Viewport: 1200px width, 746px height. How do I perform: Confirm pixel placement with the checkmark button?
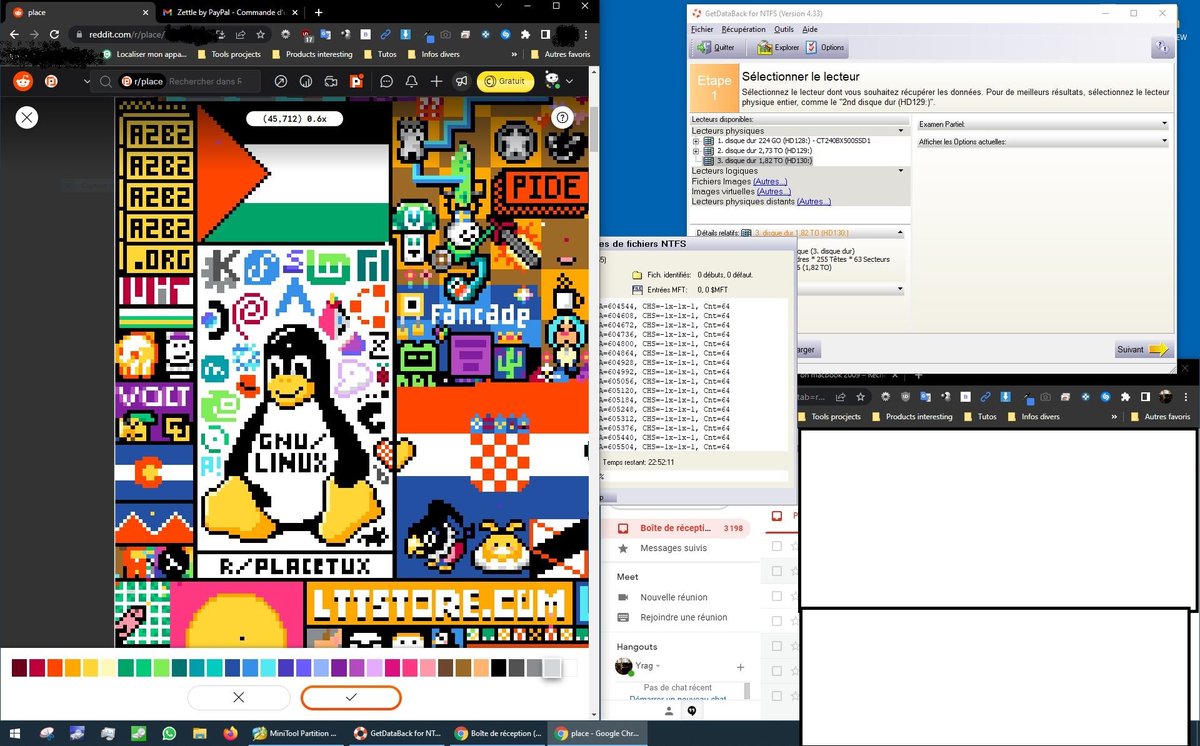tap(351, 697)
